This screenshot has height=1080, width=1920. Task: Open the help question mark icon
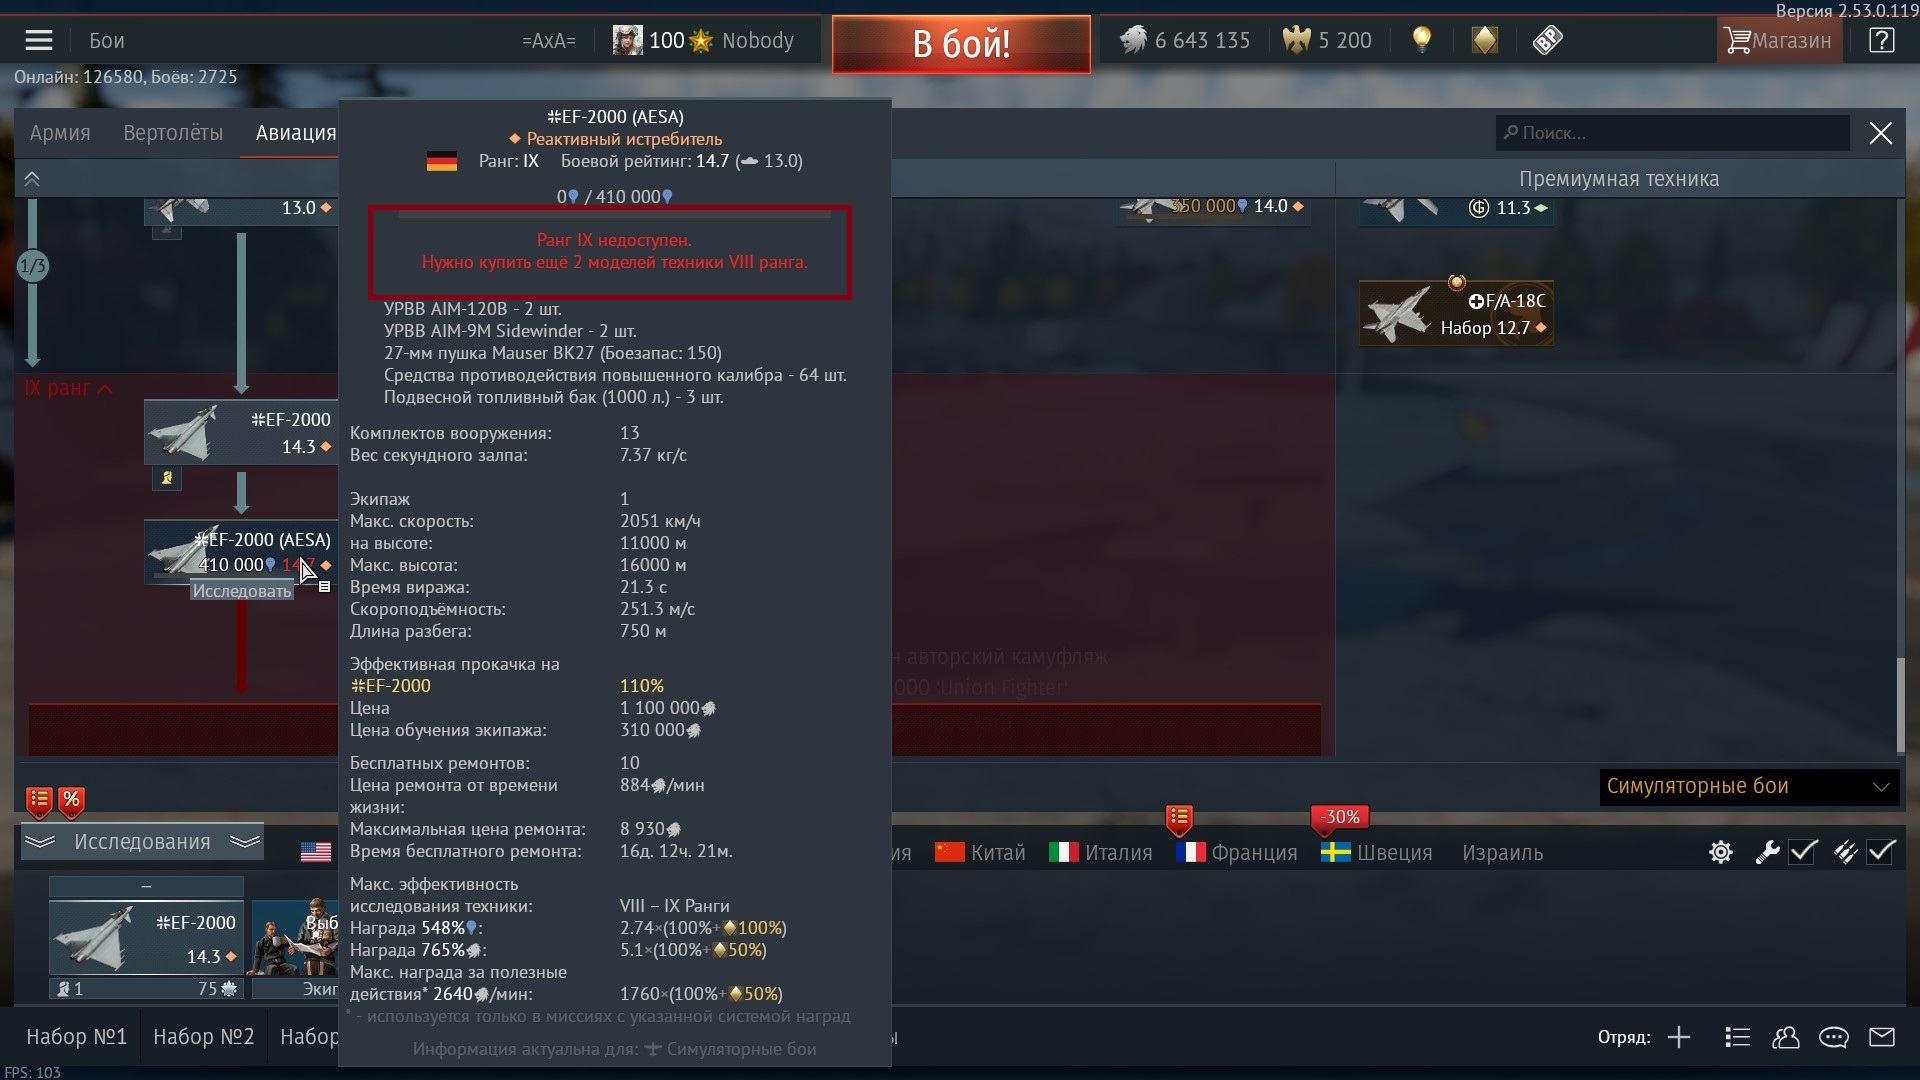[x=1881, y=40]
